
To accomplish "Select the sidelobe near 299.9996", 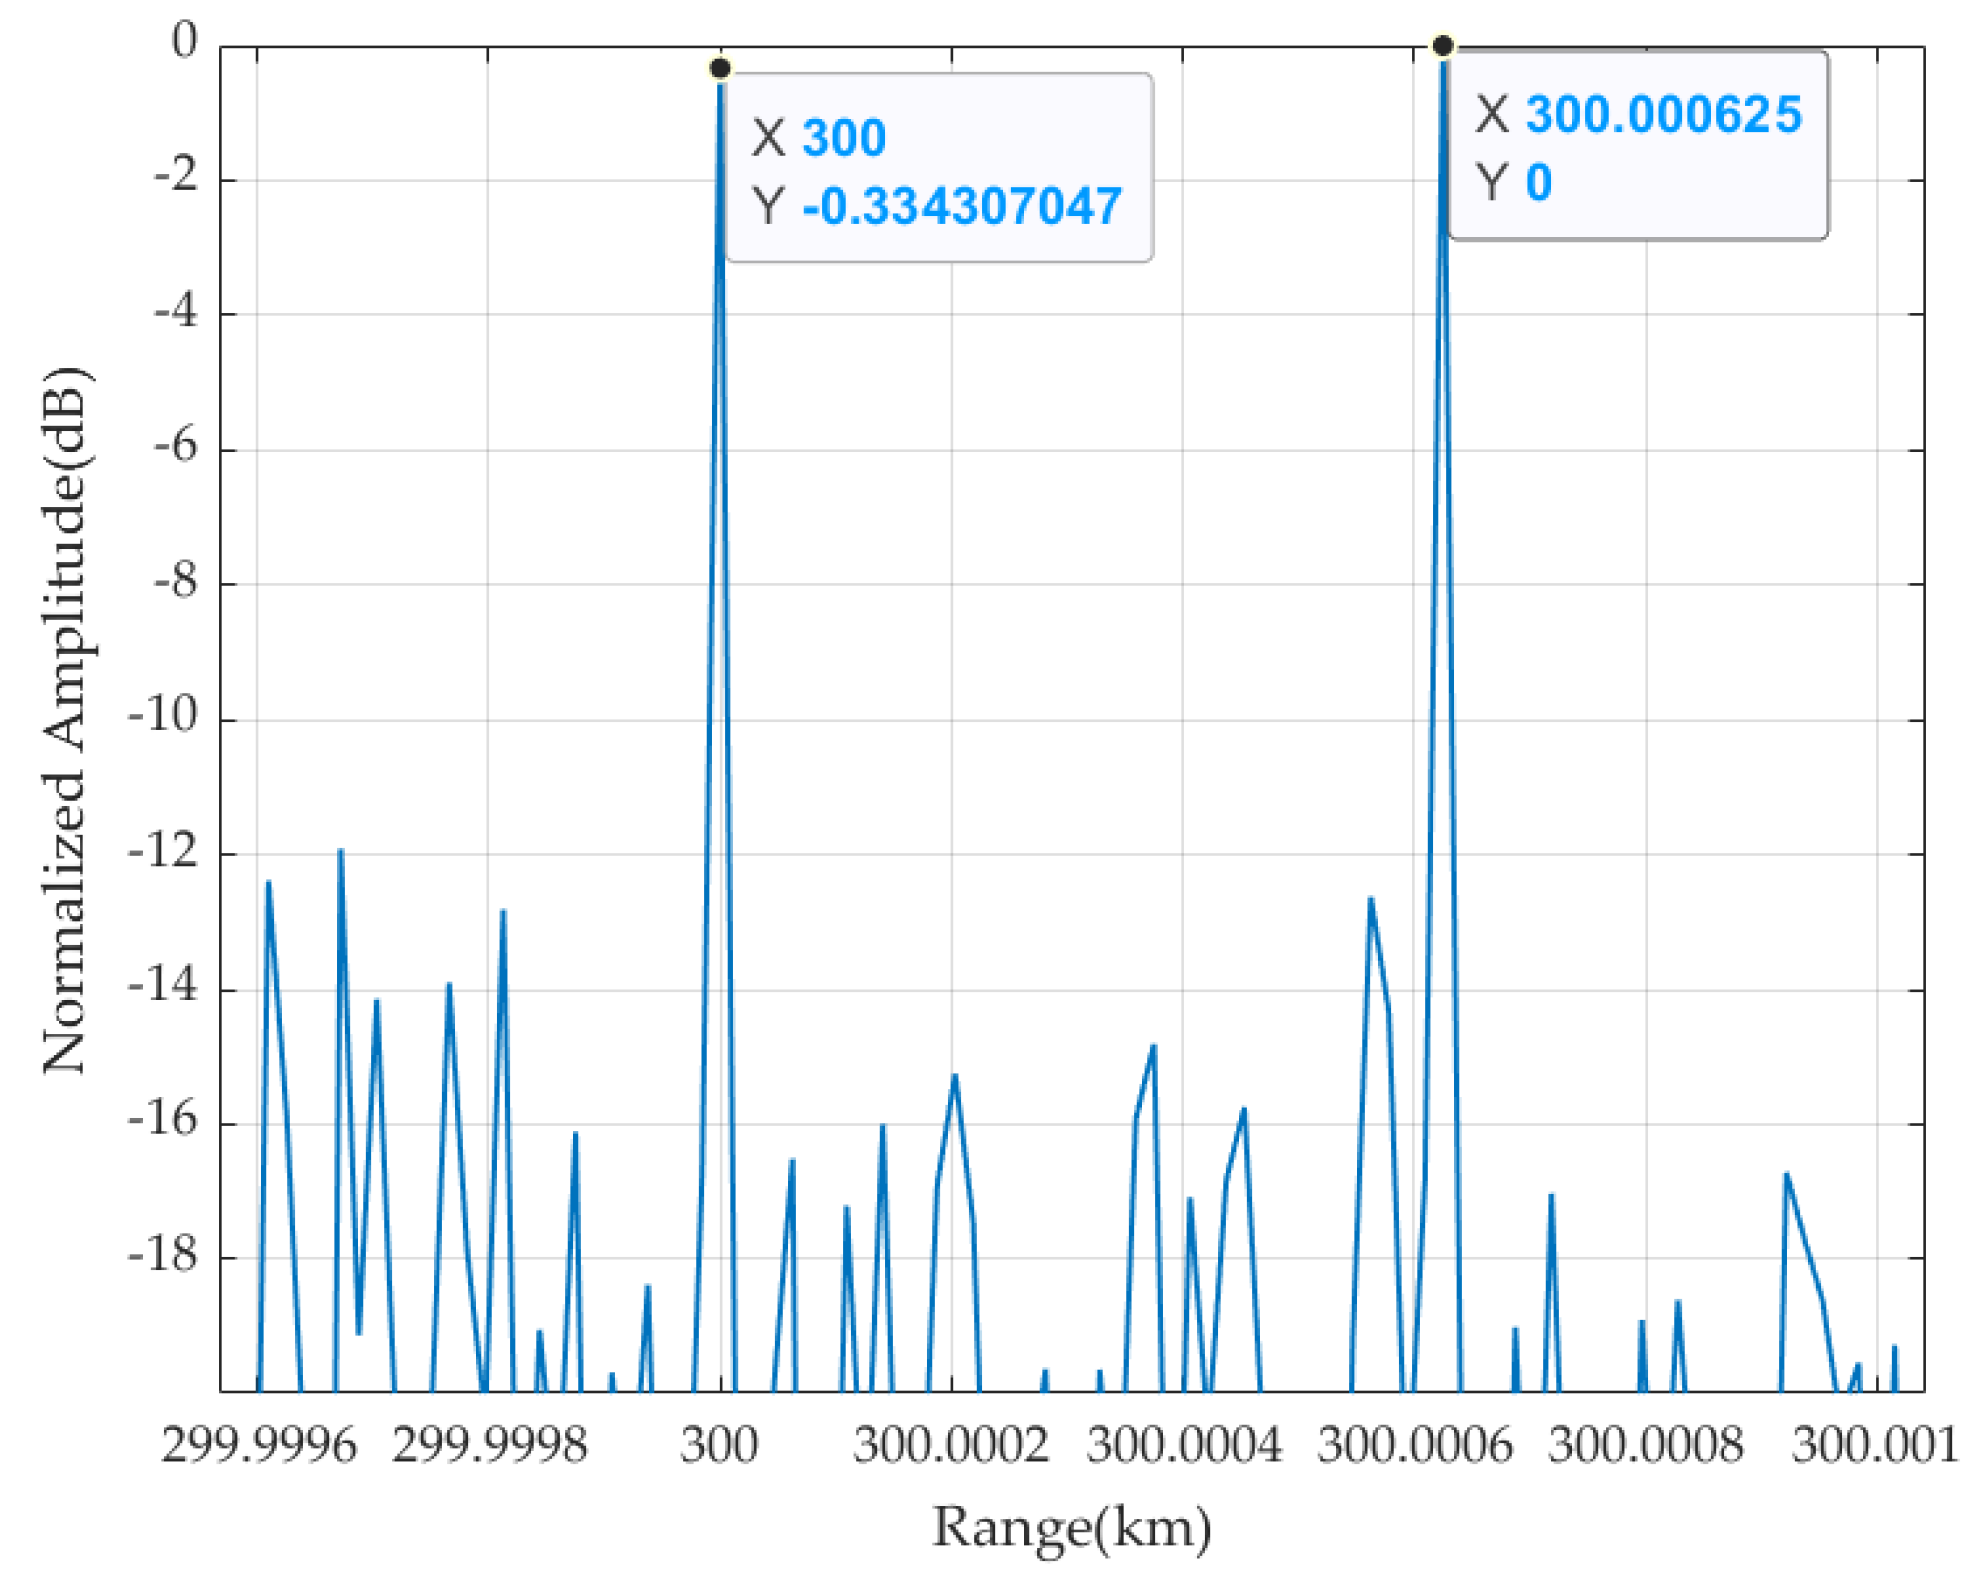I will point(268,885).
